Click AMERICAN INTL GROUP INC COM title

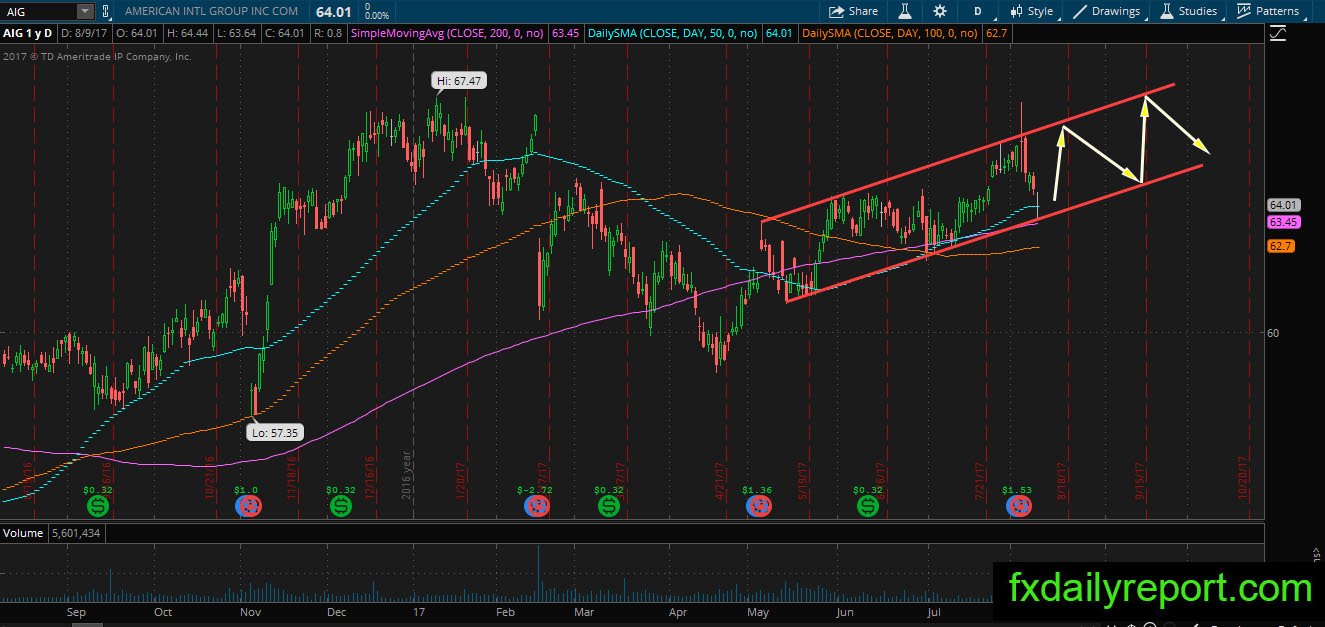point(212,11)
